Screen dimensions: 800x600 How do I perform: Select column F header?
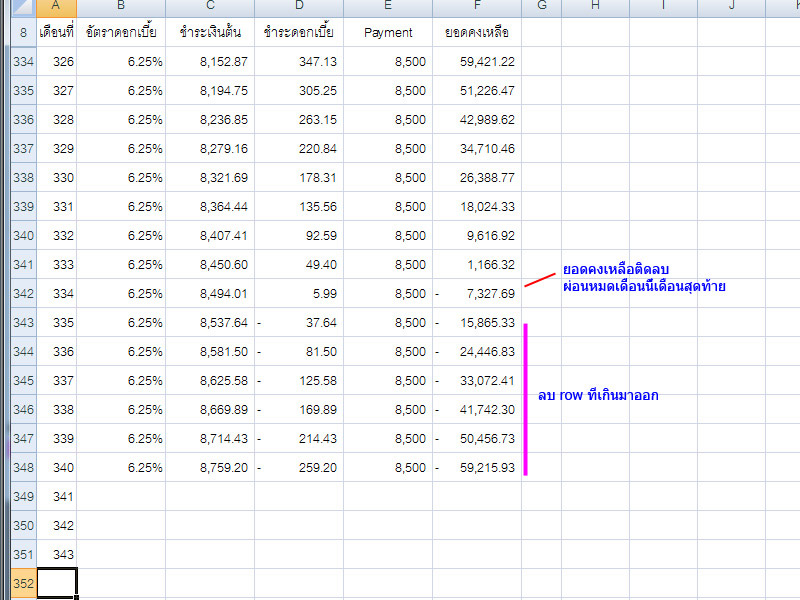(477, 8)
